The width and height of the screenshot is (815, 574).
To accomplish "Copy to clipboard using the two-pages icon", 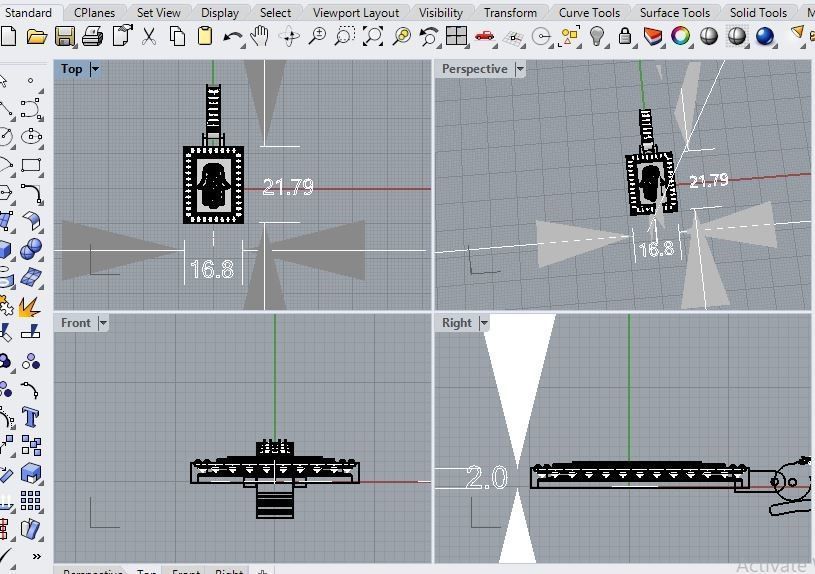I will click(177, 36).
